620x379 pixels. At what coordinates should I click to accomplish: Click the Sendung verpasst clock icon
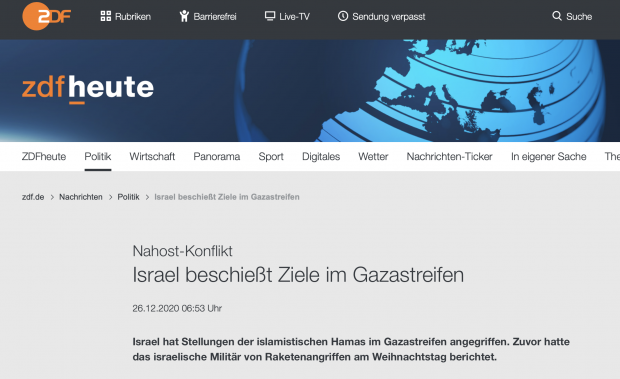[x=343, y=16]
